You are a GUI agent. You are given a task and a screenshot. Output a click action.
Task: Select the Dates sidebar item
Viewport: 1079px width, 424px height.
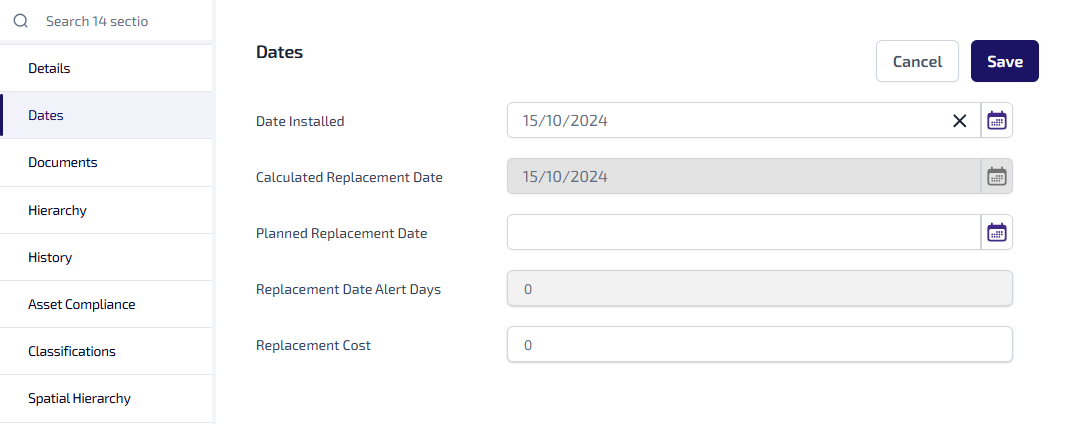(106, 115)
